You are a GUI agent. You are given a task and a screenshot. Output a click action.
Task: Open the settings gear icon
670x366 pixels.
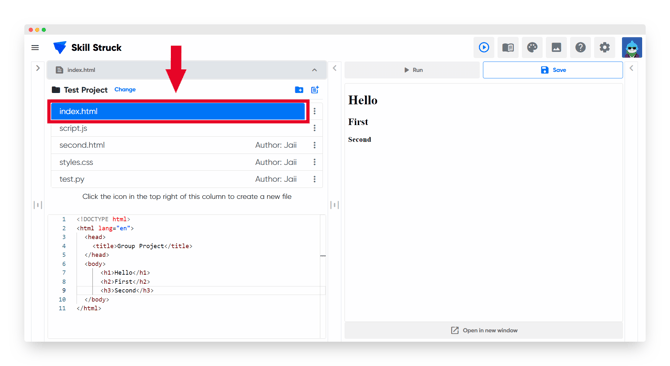click(605, 47)
